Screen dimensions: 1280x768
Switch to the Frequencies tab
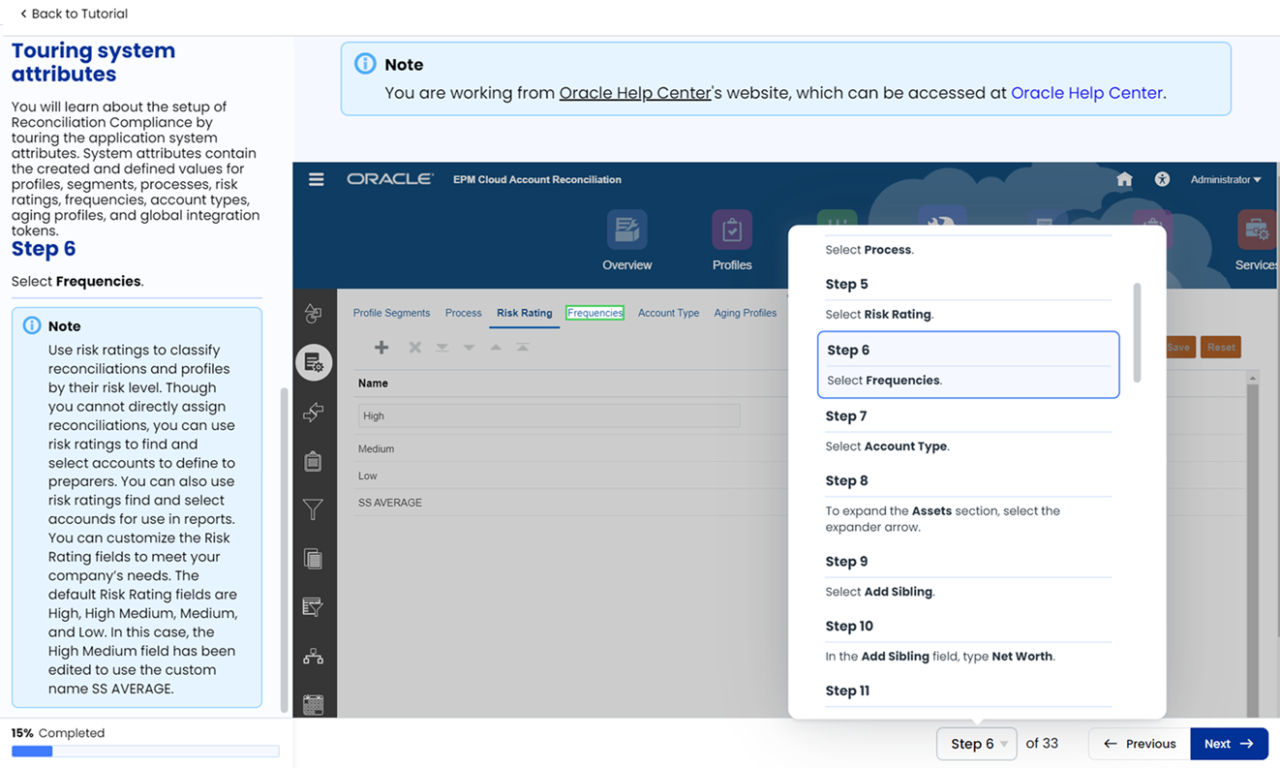(x=595, y=313)
